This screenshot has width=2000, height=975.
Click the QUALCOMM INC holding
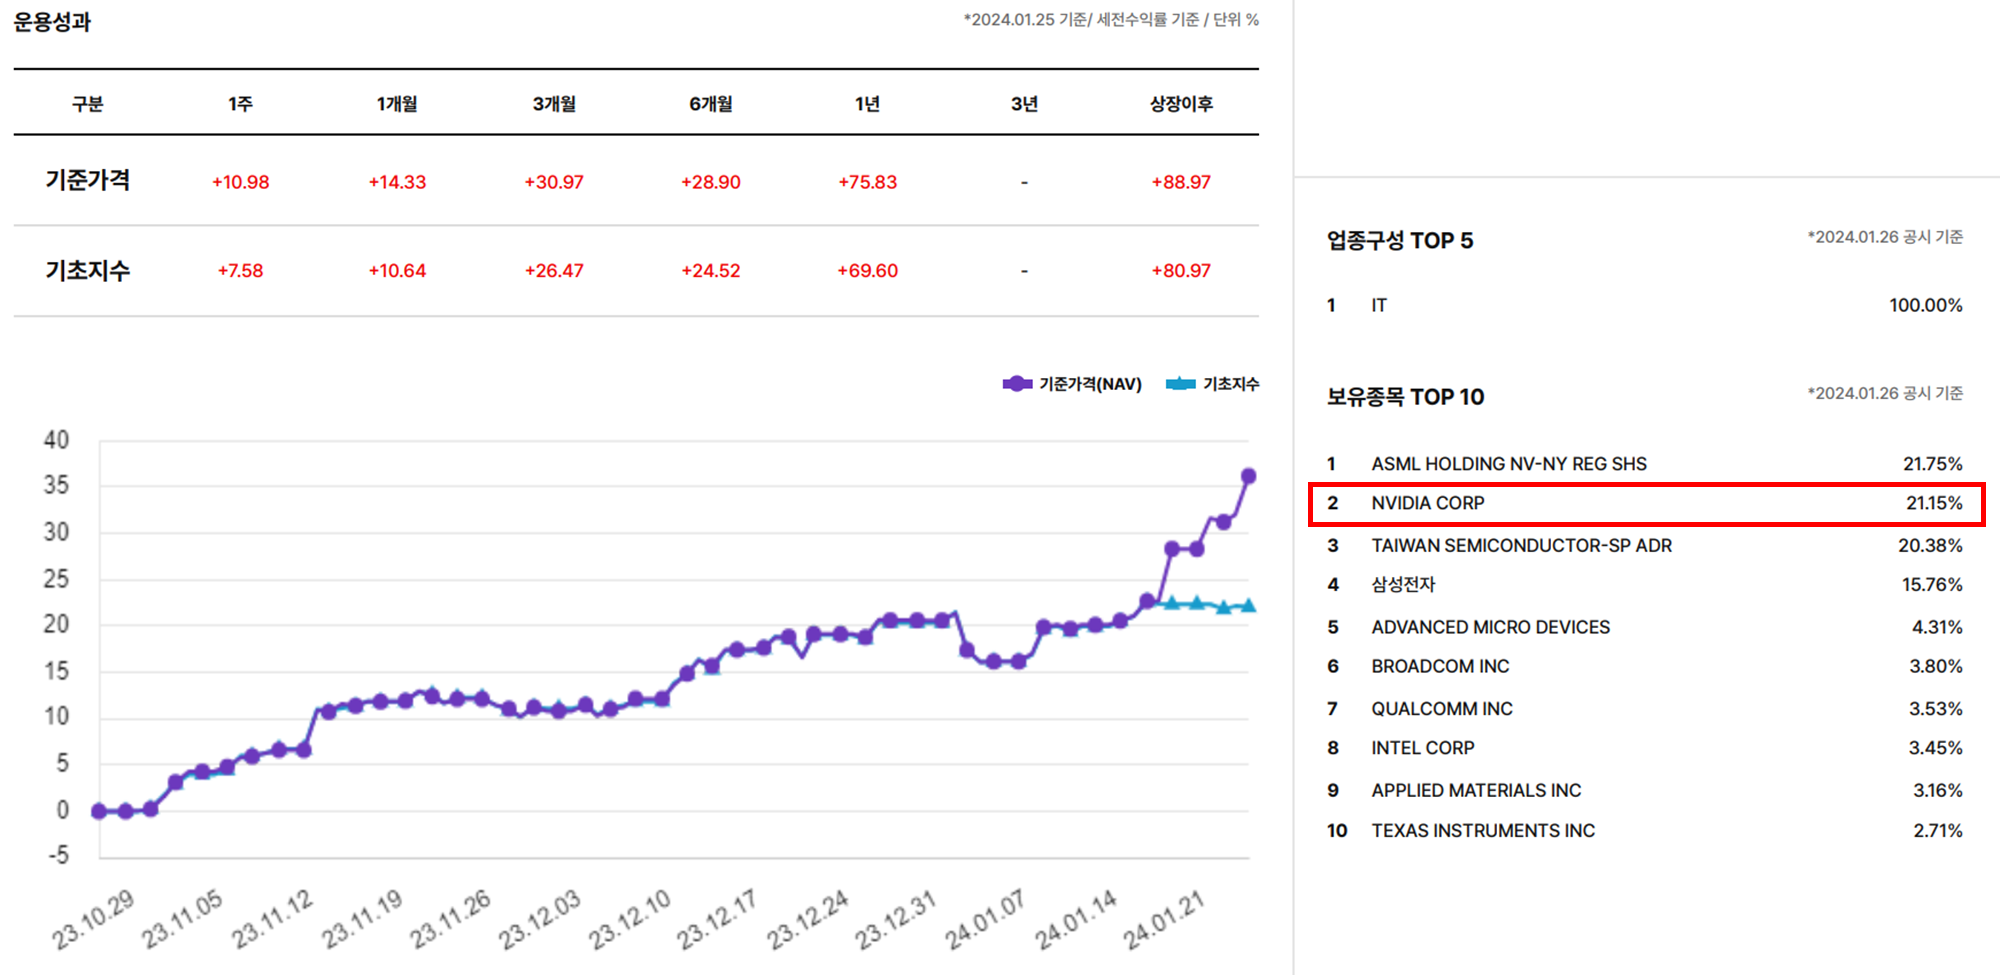[x=1441, y=709]
